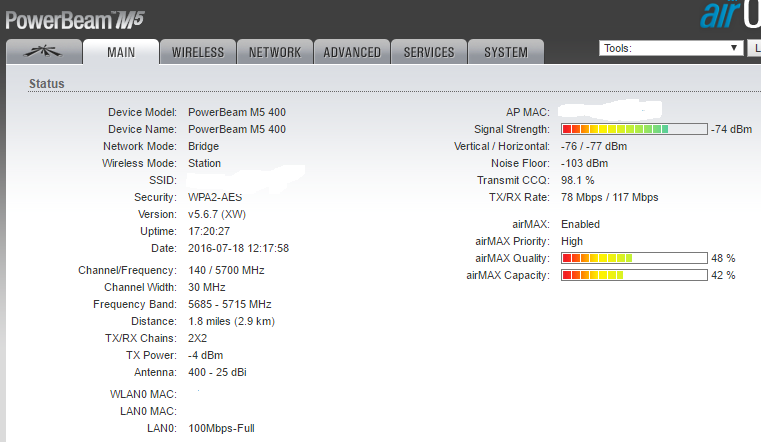Screen dimensions: 761x442
Task: Open the Ubiquiti logo tab
Action: coord(42,52)
